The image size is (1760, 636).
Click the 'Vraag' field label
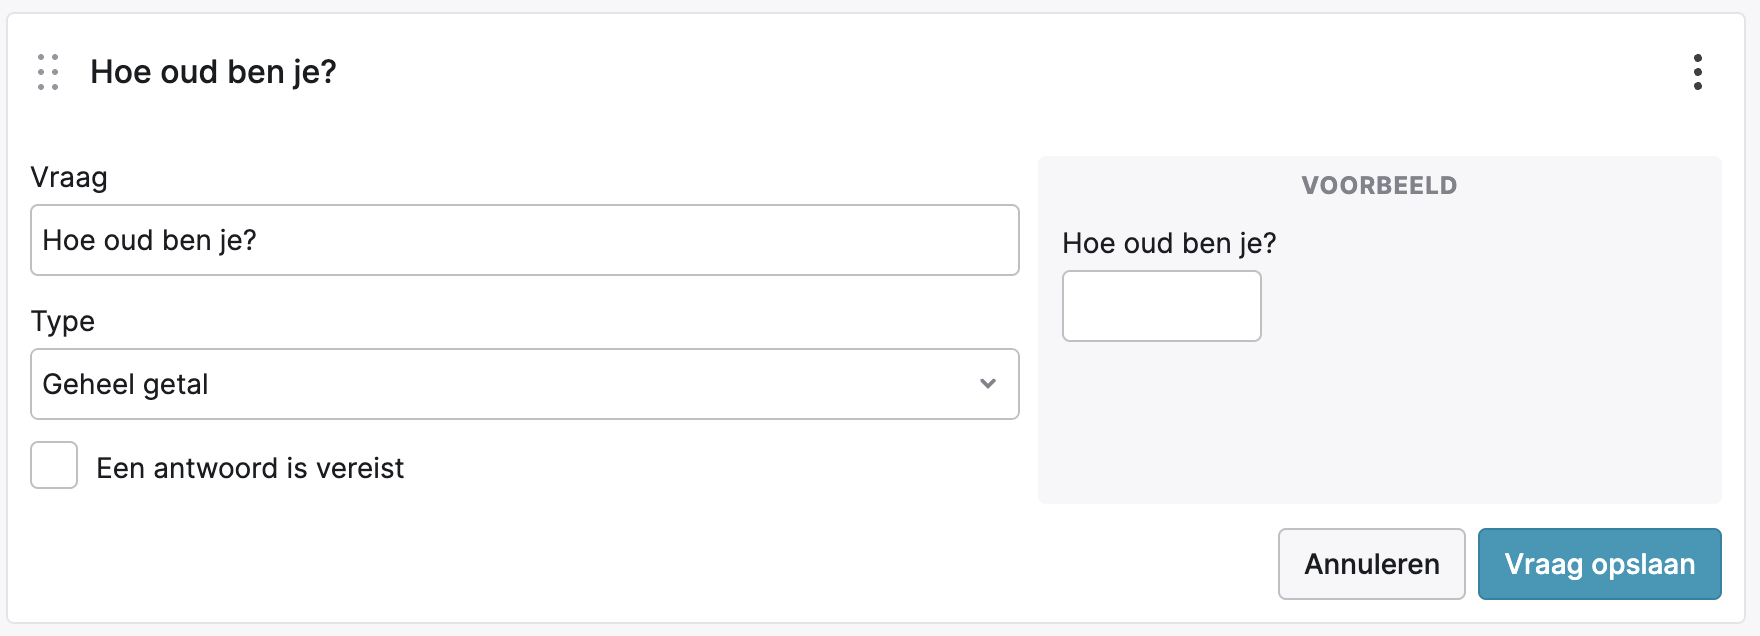click(x=69, y=177)
